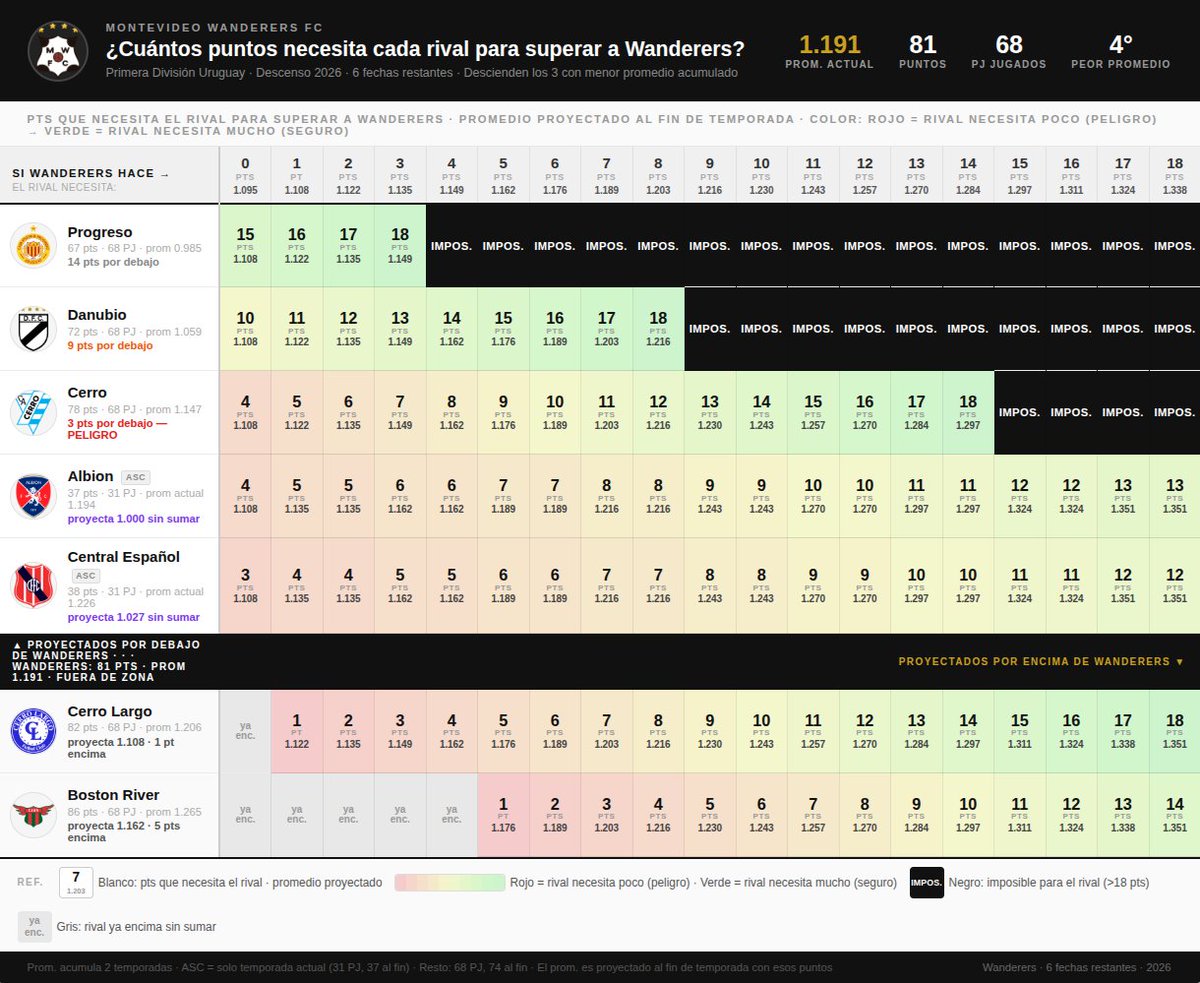Viewport: 1200px width, 983px height.
Task: Click the 'MONTEVIDEO WANDERERS FC' header text
Action: pos(214,27)
